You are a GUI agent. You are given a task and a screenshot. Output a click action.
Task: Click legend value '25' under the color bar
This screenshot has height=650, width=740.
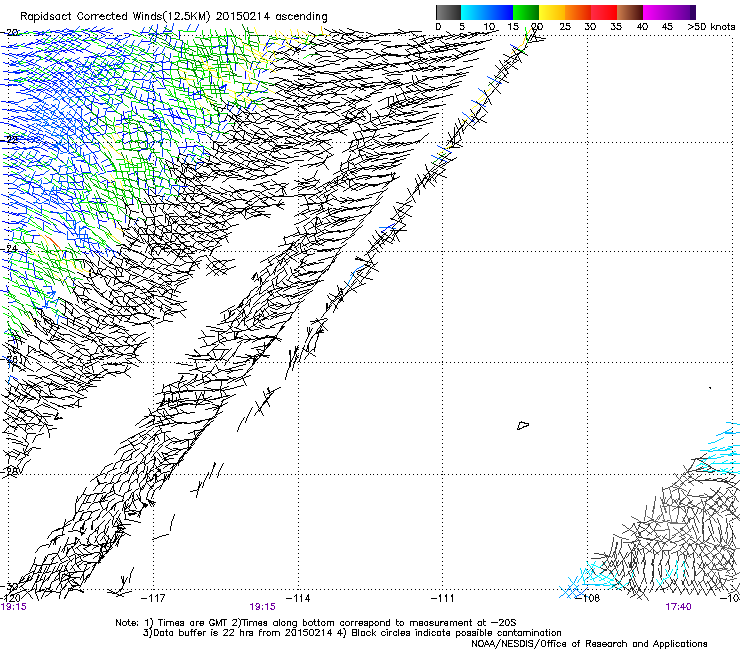coord(565,27)
